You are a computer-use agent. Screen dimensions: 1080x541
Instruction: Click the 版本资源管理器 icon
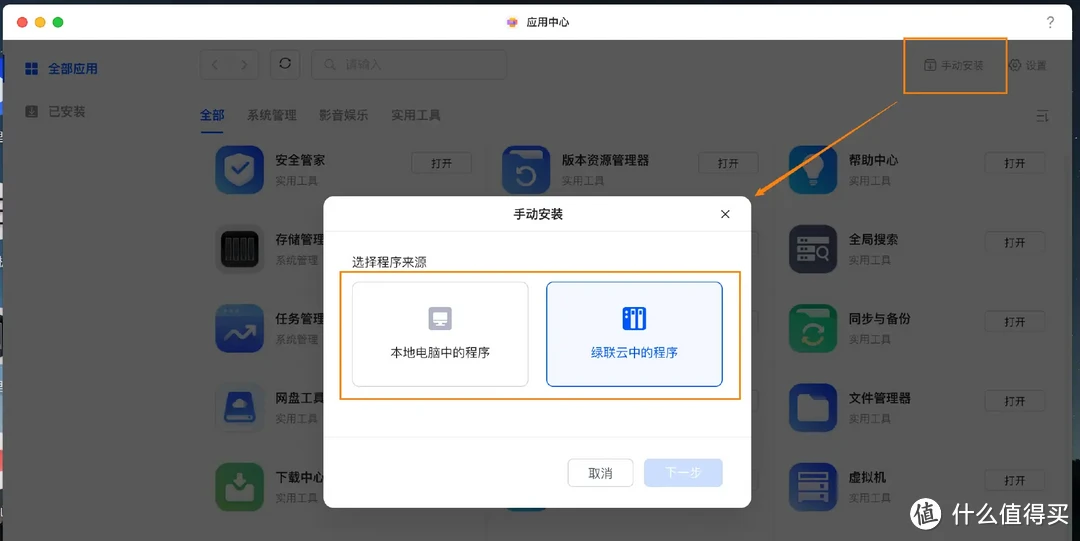coord(526,170)
